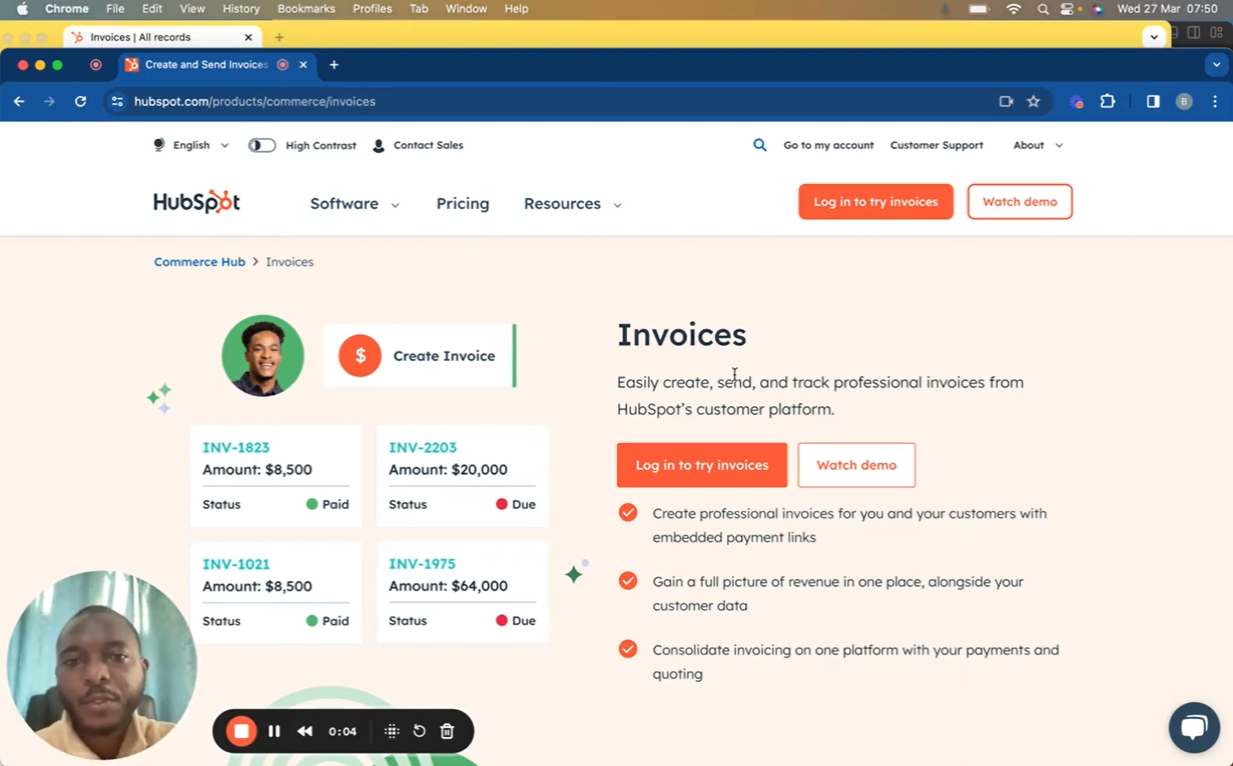1233x766 pixels.
Task: Click the presenter webcam bubble
Action: (x=102, y=665)
